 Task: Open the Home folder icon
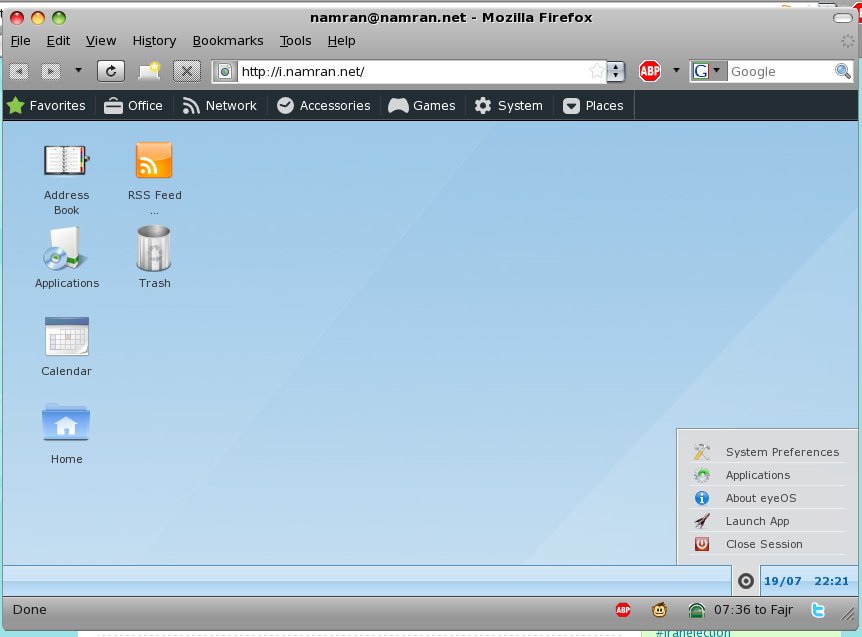click(x=66, y=423)
